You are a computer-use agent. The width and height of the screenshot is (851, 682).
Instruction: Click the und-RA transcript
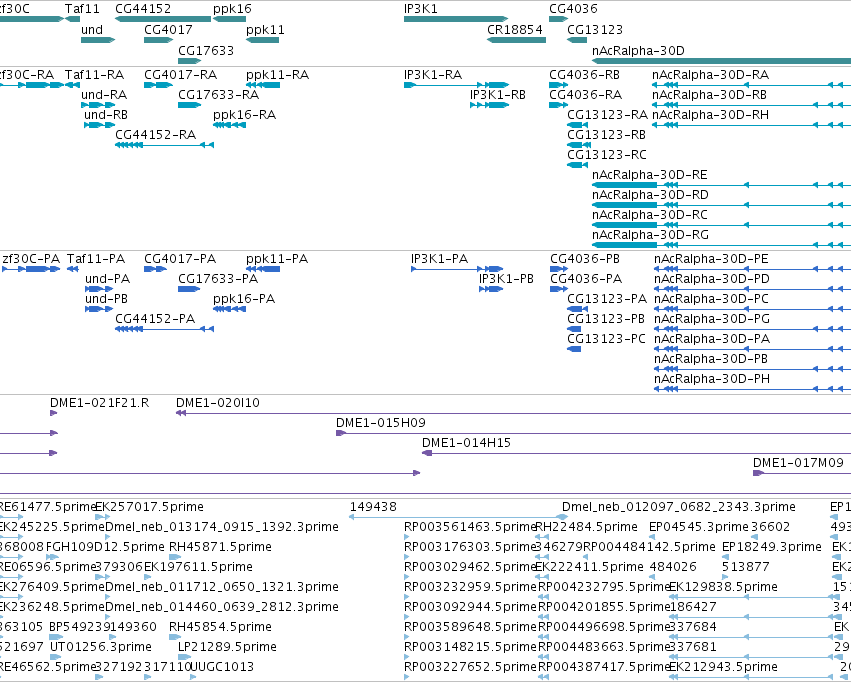pyautogui.click(x=98, y=105)
